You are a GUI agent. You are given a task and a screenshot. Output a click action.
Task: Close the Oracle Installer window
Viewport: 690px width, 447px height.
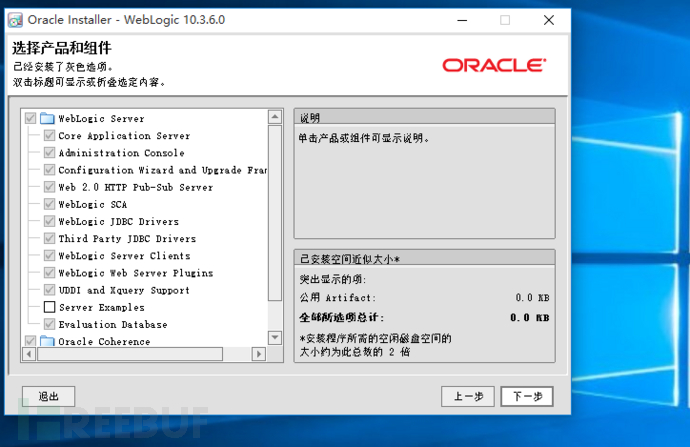[549, 20]
